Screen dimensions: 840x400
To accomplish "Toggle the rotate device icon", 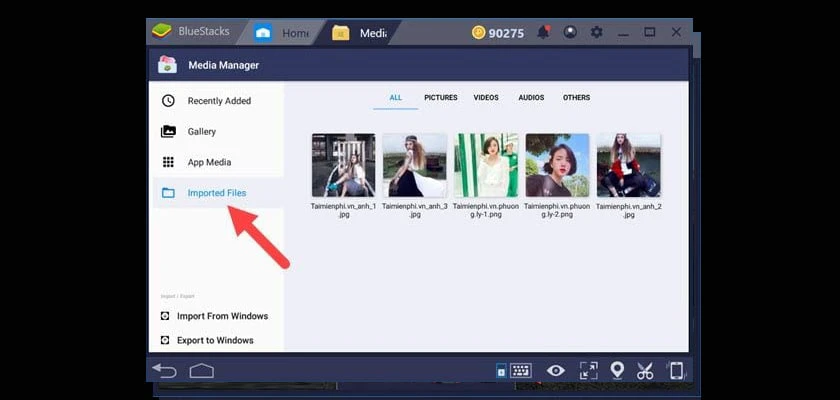I will pos(676,371).
